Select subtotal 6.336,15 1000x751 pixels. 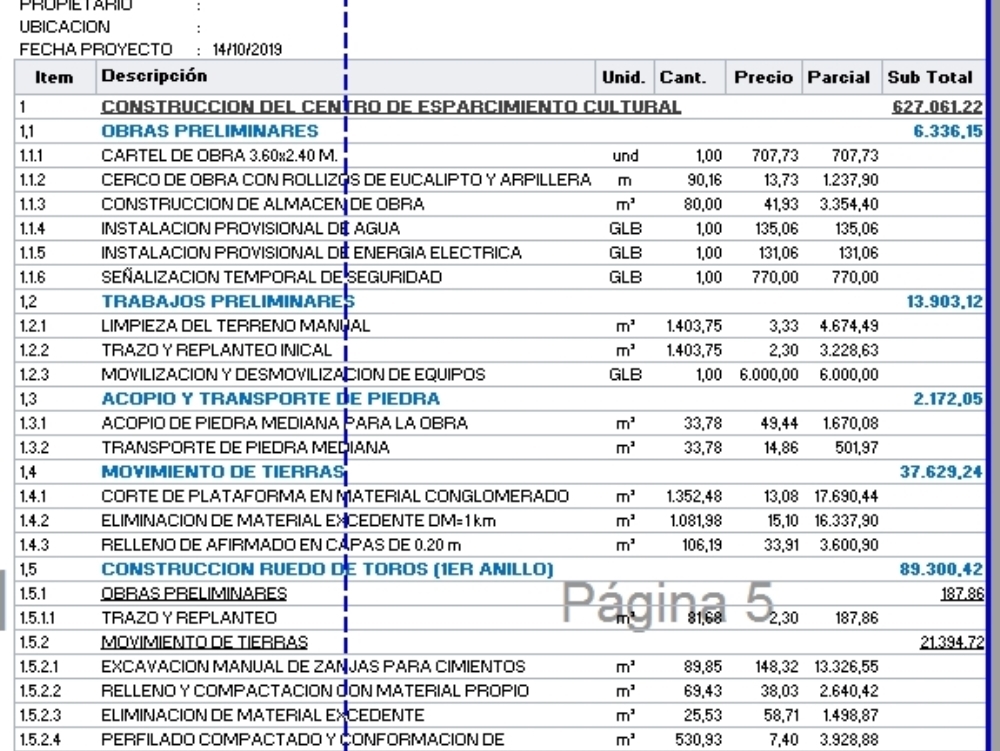[948, 131]
